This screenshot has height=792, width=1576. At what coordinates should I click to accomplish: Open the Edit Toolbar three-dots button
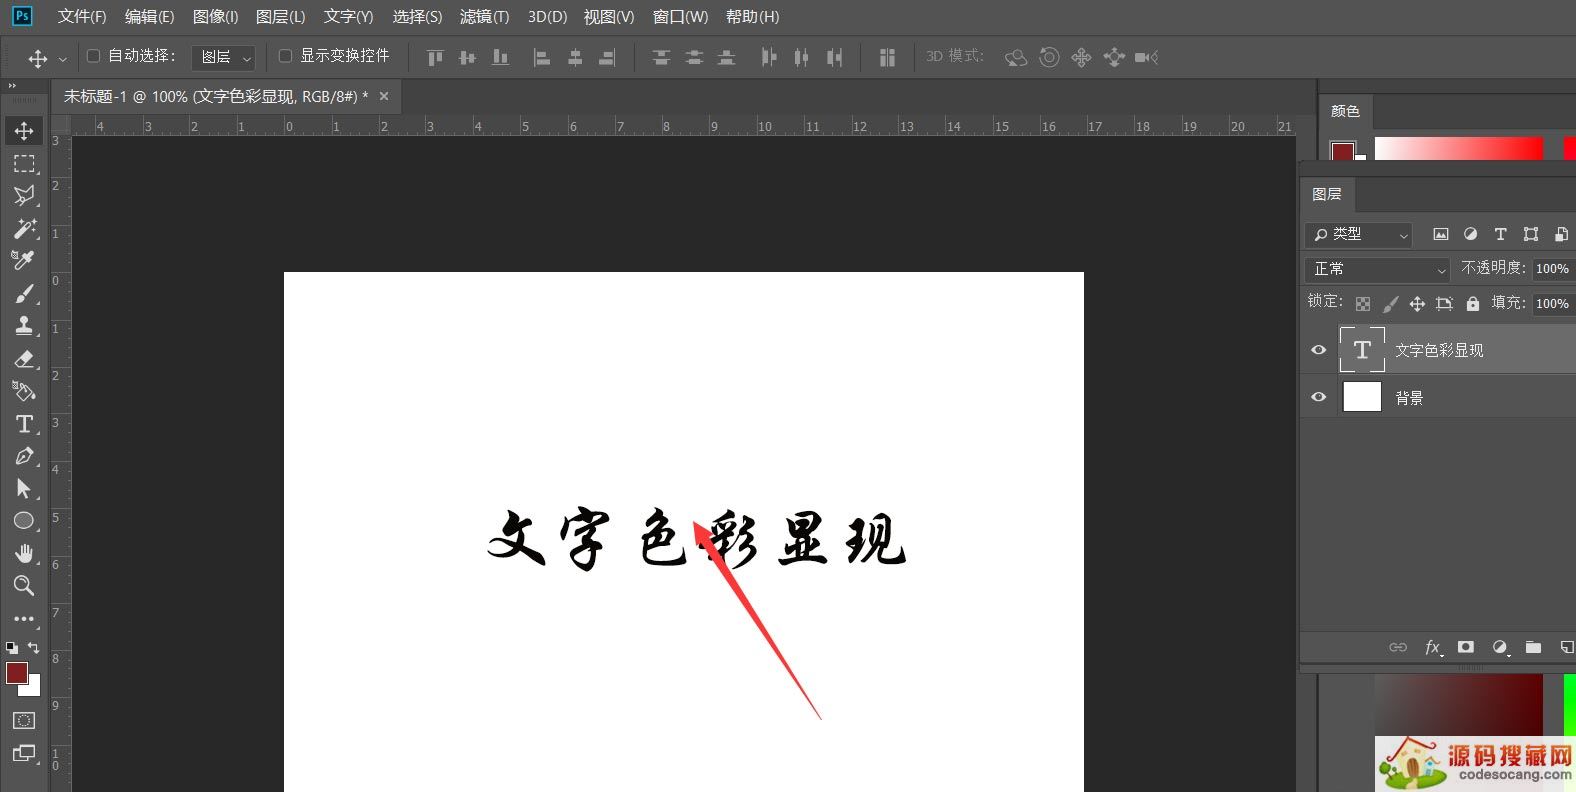tap(24, 619)
